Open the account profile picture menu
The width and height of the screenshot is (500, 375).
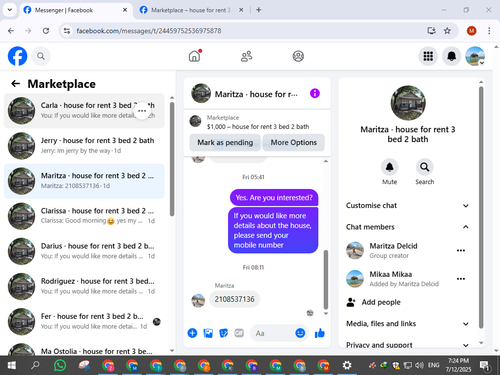pyautogui.click(x=475, y=56)
